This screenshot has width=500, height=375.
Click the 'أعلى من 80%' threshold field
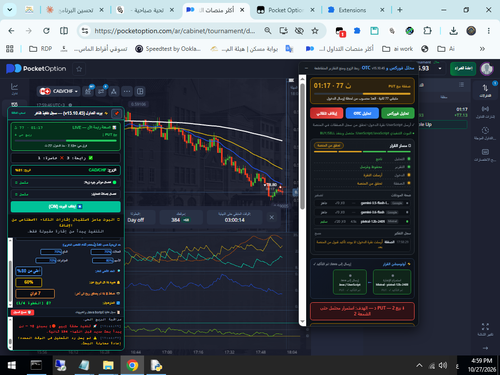[28, 271]
